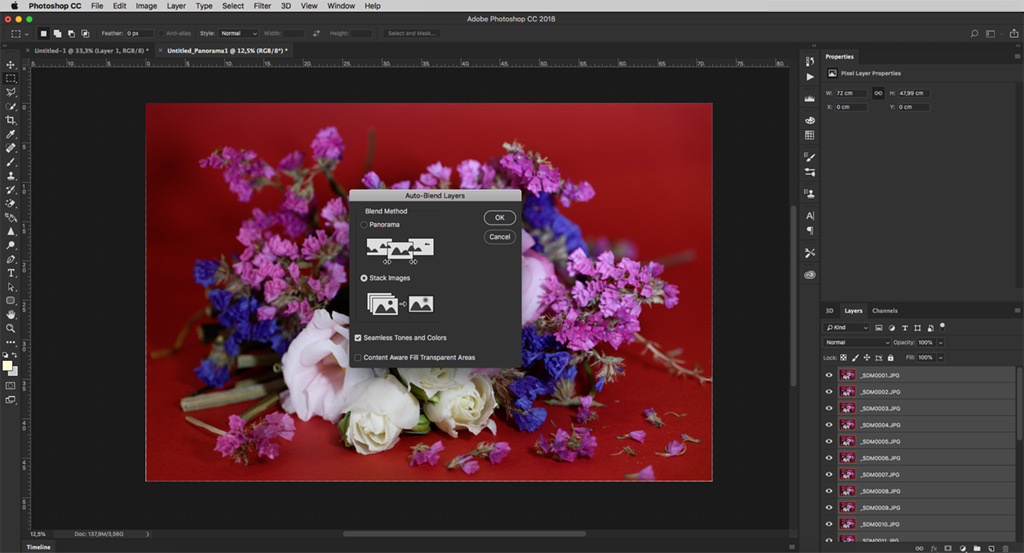Image resolution: width=1024 pixels, height=553 pixels.
Task: Click the Lasso tool
Action: (x=11, y=92)
